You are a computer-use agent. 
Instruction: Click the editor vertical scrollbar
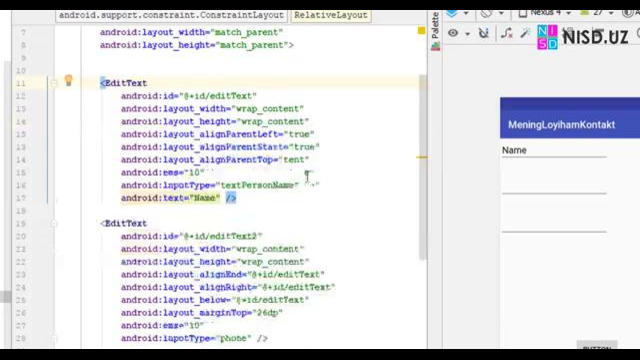[x=423, y=167]
